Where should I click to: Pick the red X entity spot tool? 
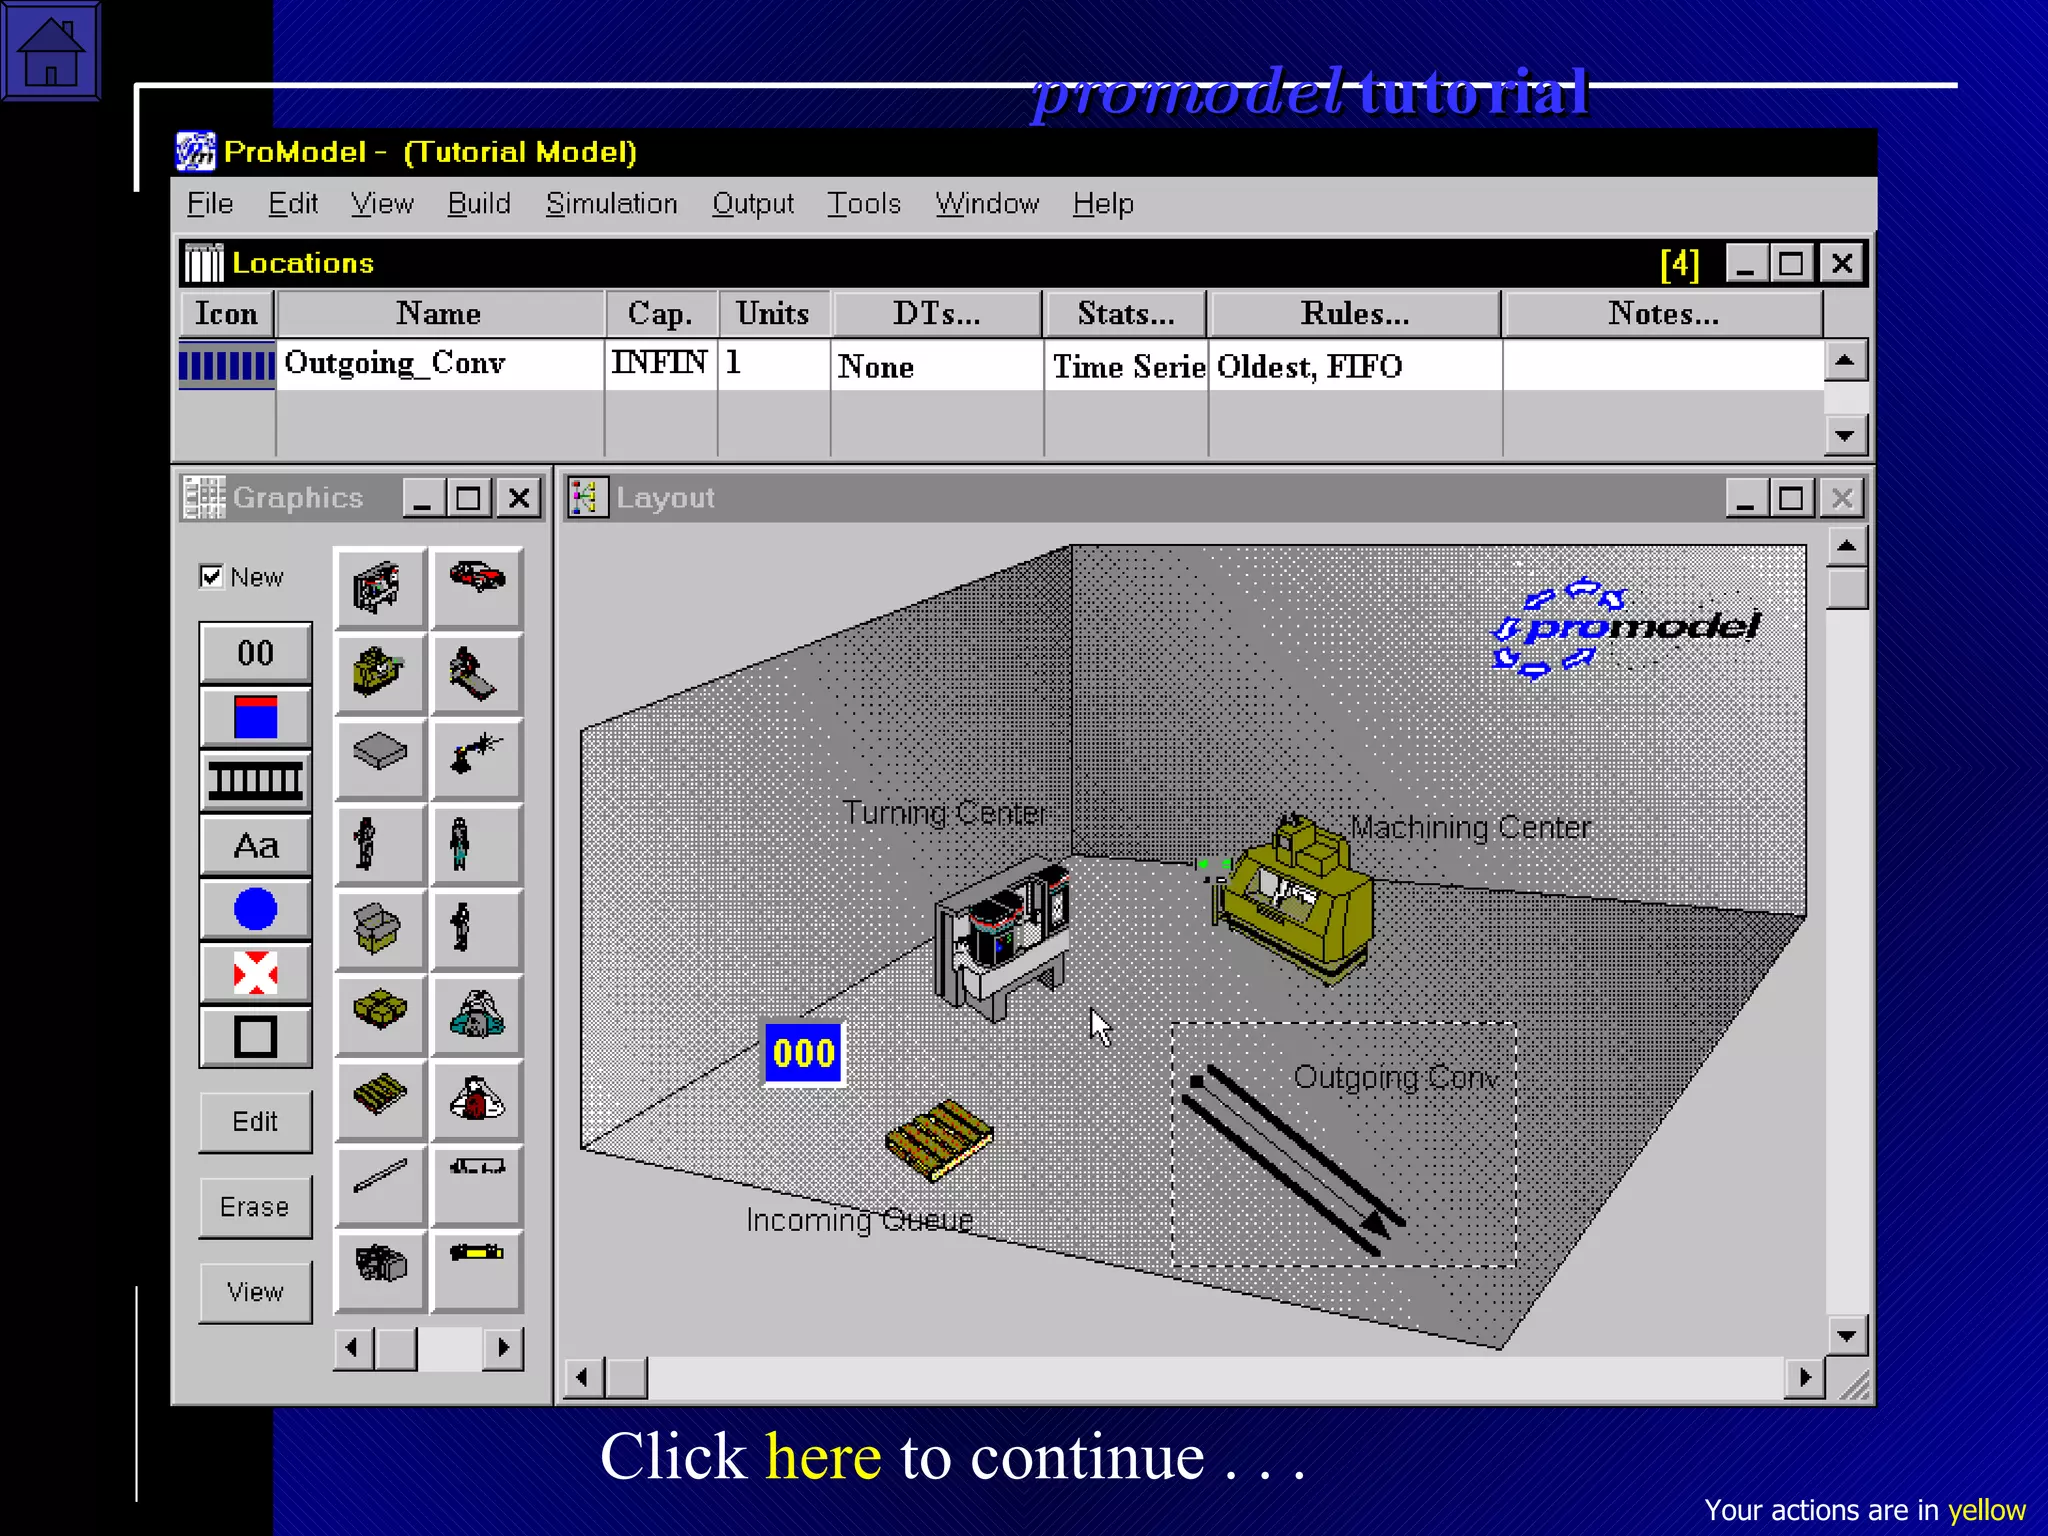click(255, 973)
